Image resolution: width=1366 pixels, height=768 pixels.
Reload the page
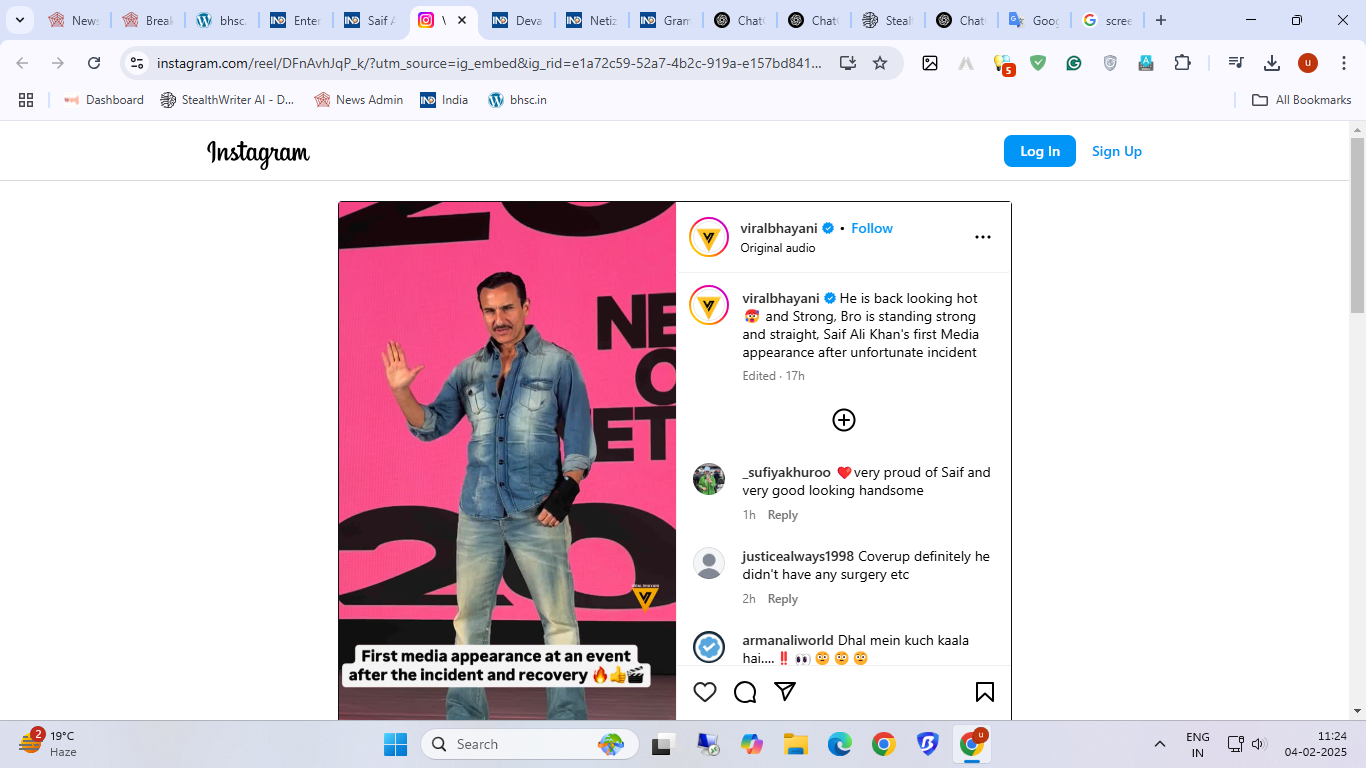(x=94, y=63)
